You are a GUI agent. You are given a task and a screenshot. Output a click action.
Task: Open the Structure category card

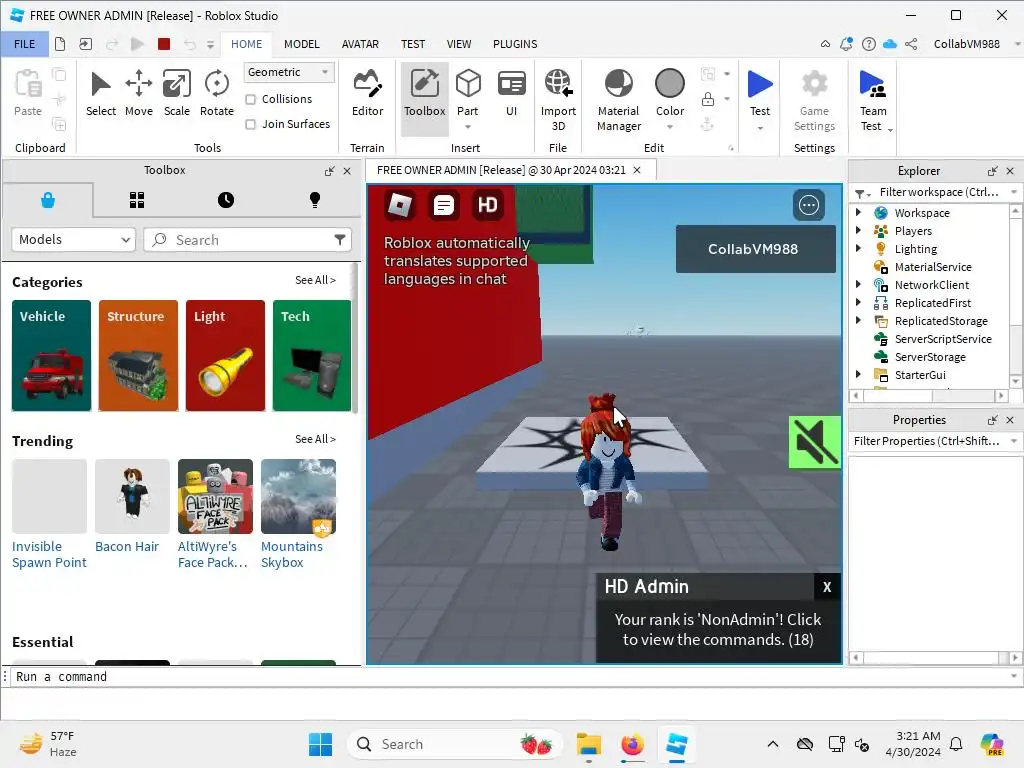(x=138, y=355)
